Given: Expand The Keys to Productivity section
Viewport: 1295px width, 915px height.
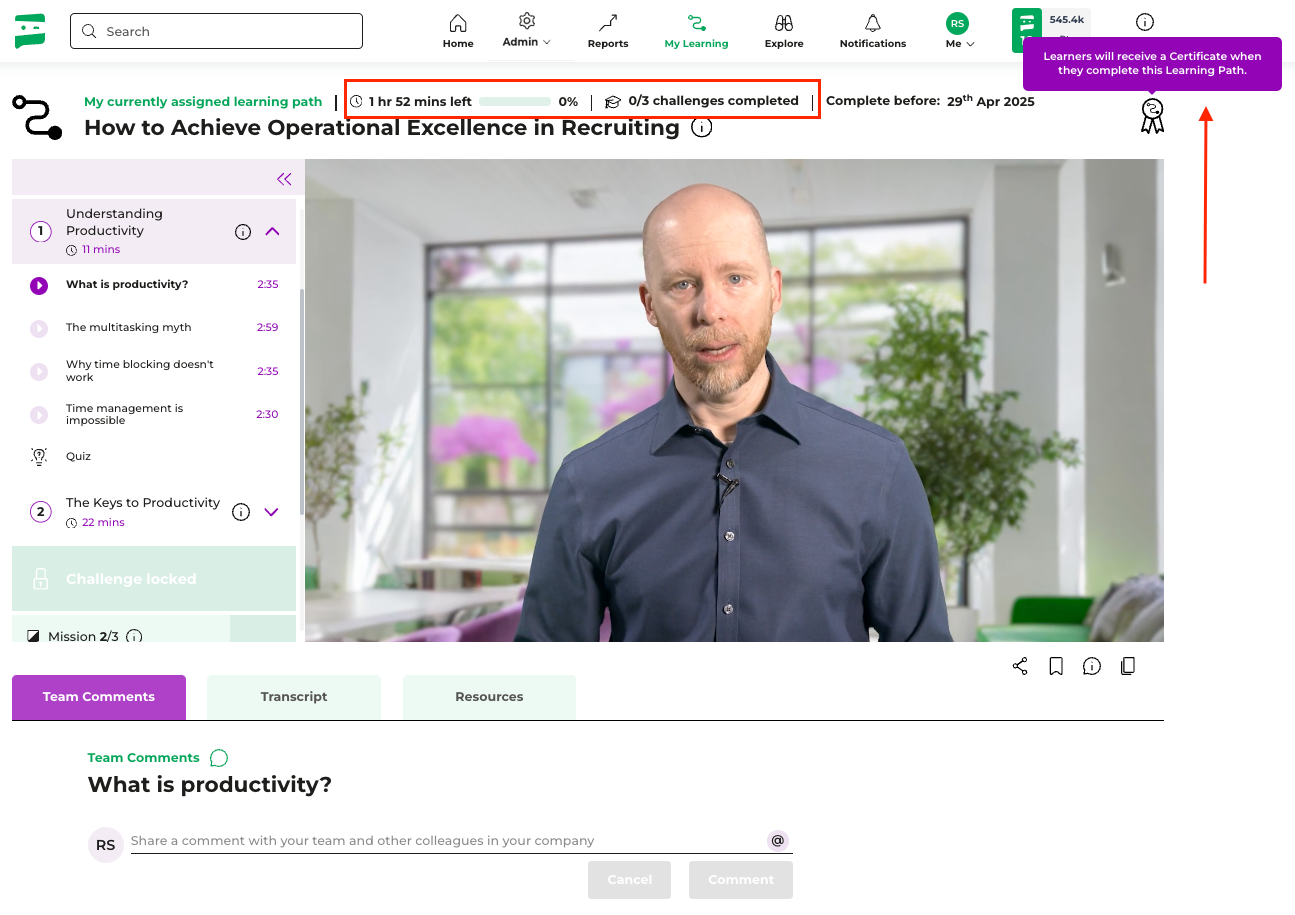Looking at the screenshot, I should (x=271, y=512).
